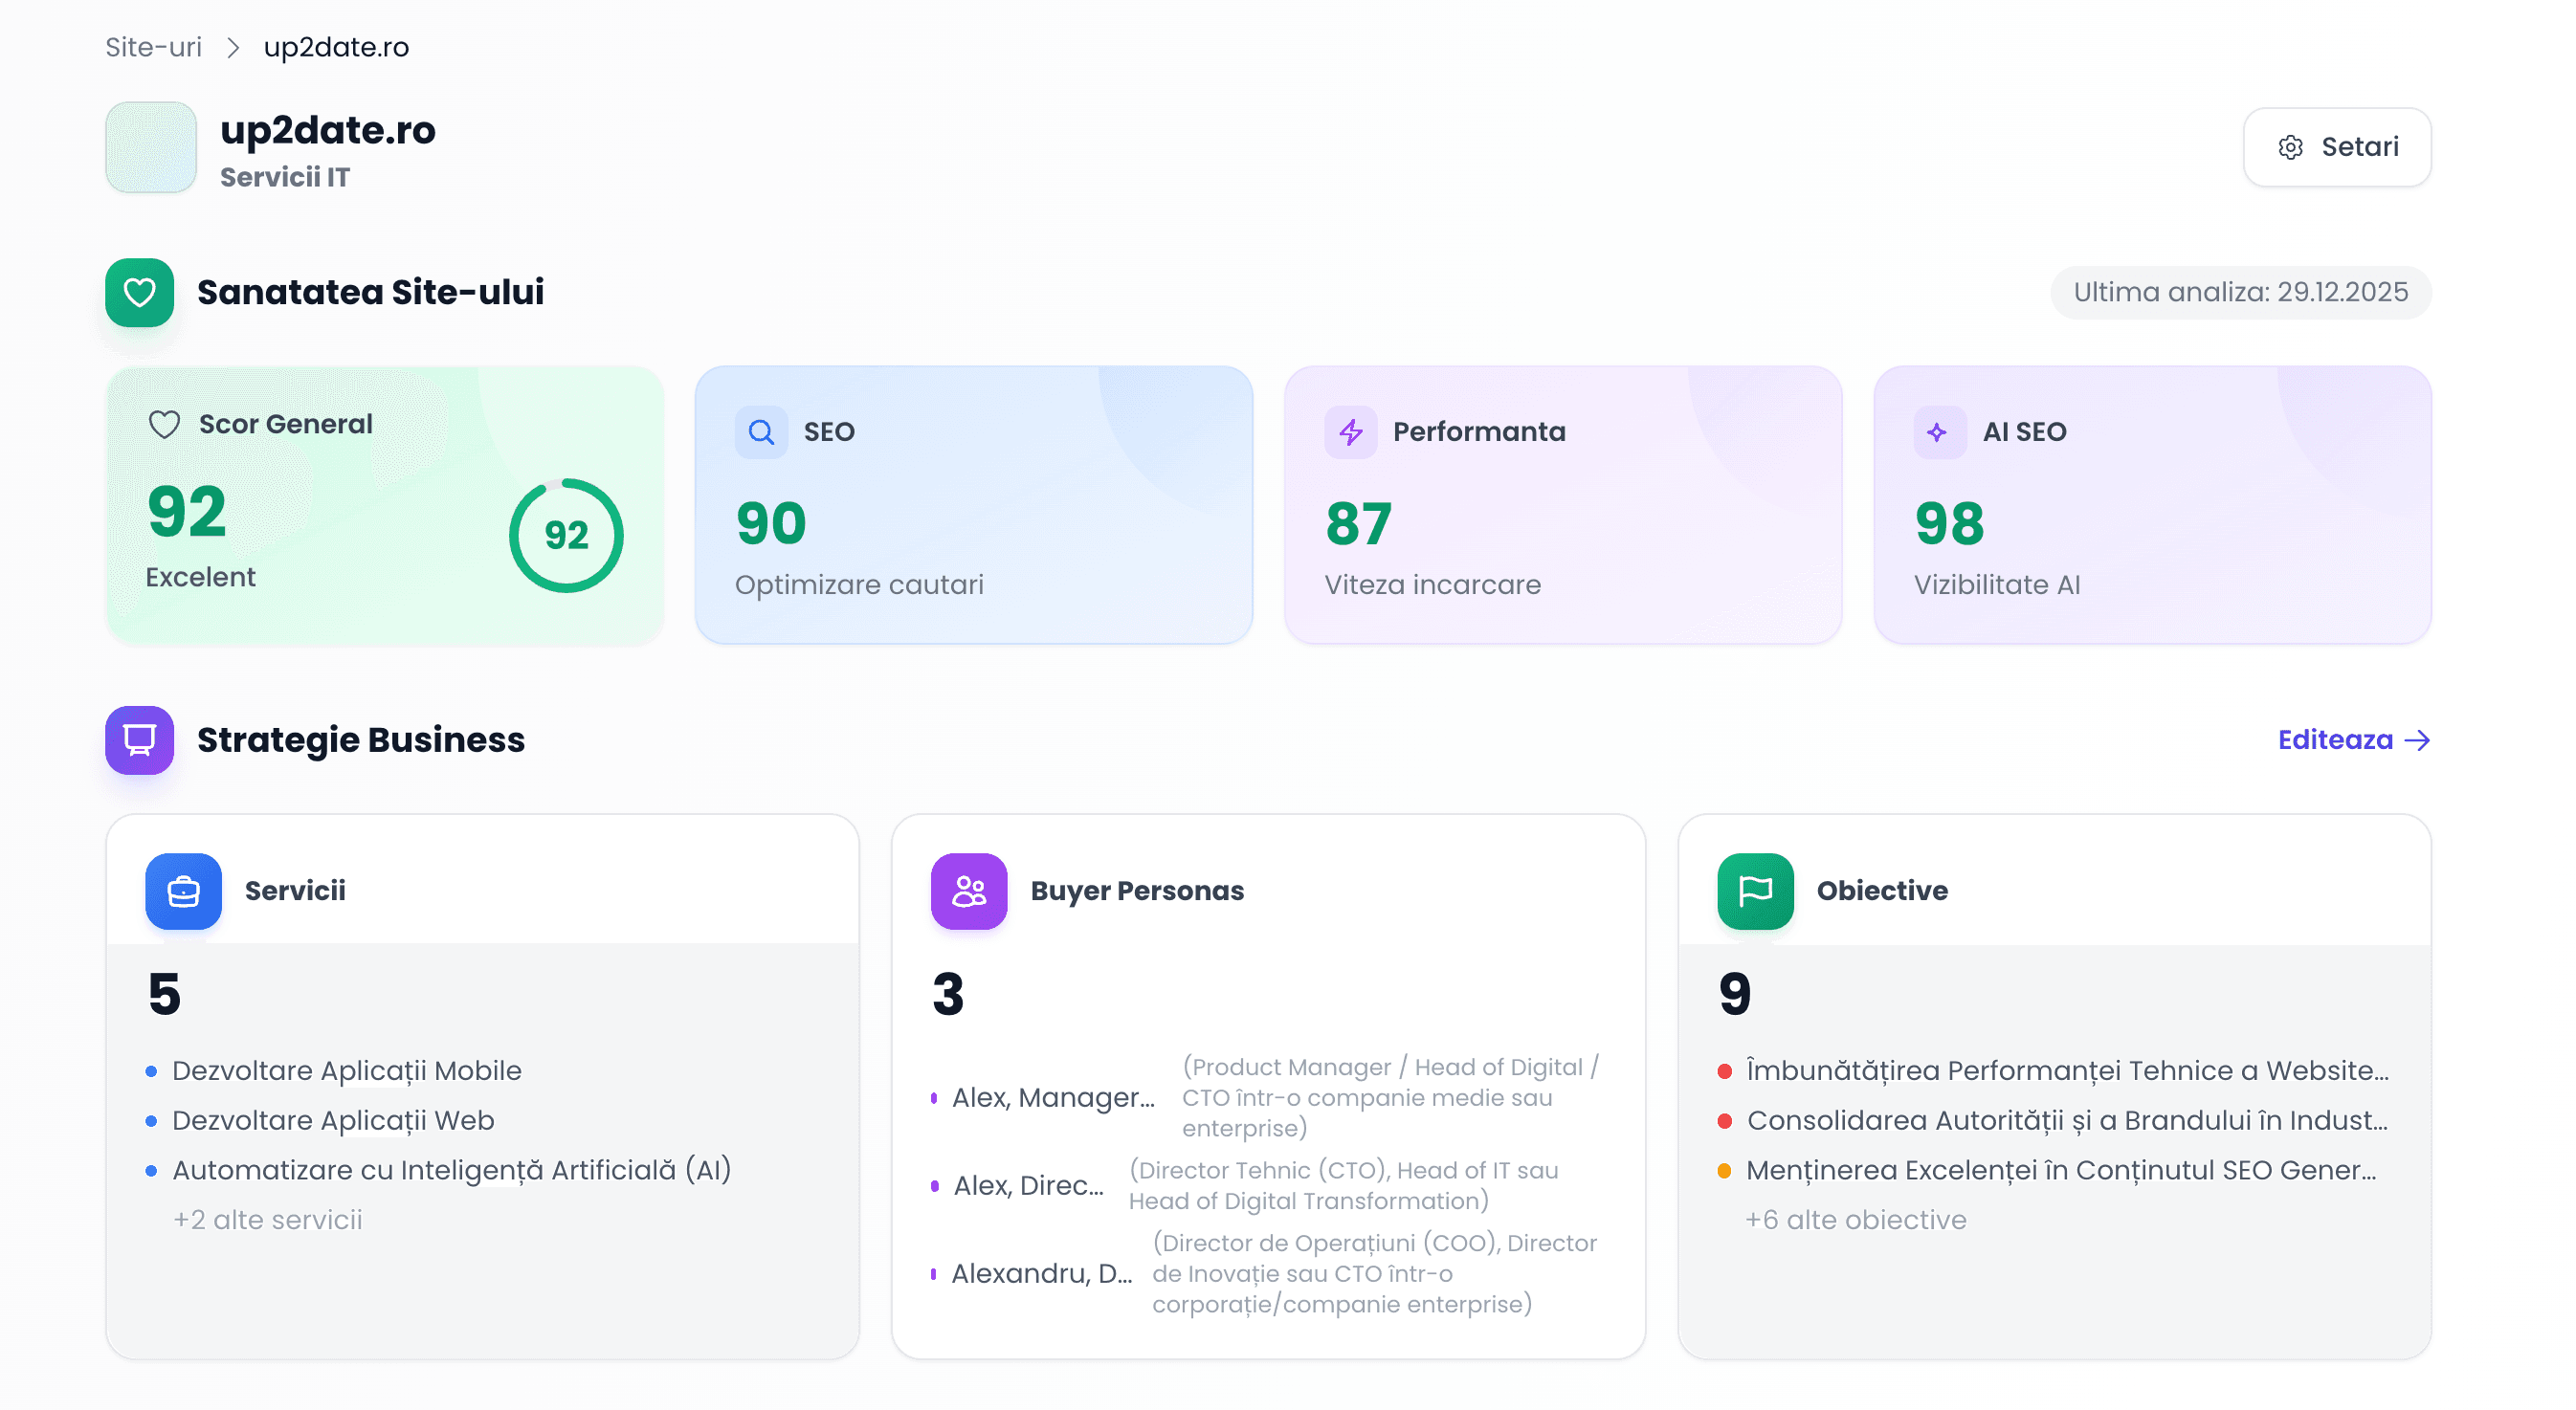Screen dimensions: 2576x1410
Task: Select the SEO magnifier icon
Action: [x=761, y=431]
